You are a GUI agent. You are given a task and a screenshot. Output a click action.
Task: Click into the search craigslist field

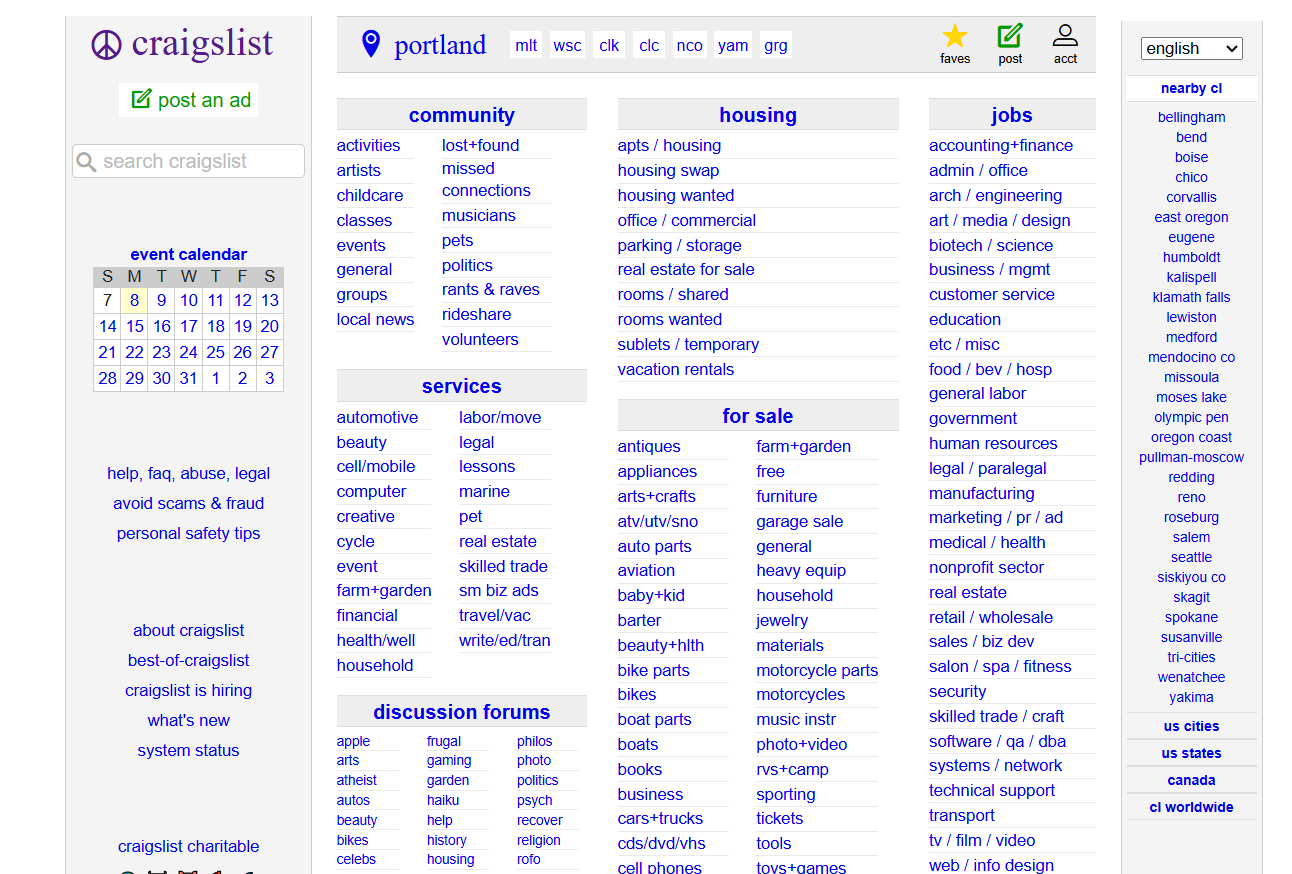click(x=188, y=161)
